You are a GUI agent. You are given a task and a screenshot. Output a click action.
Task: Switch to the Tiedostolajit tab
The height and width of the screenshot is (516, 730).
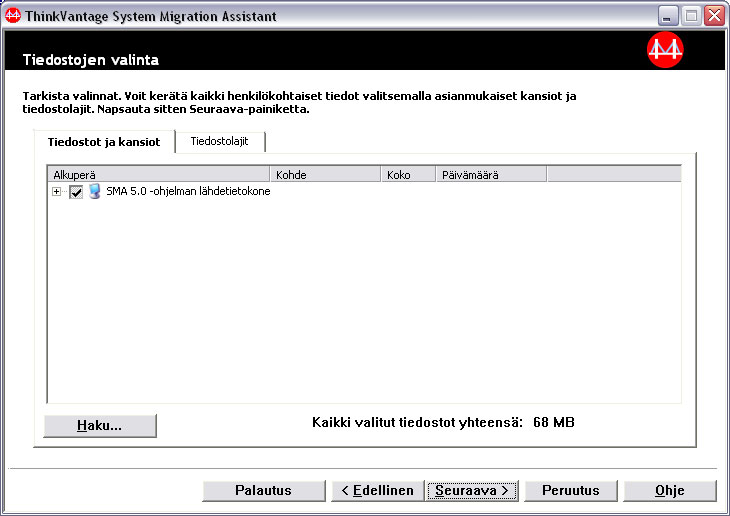point(219,142)
